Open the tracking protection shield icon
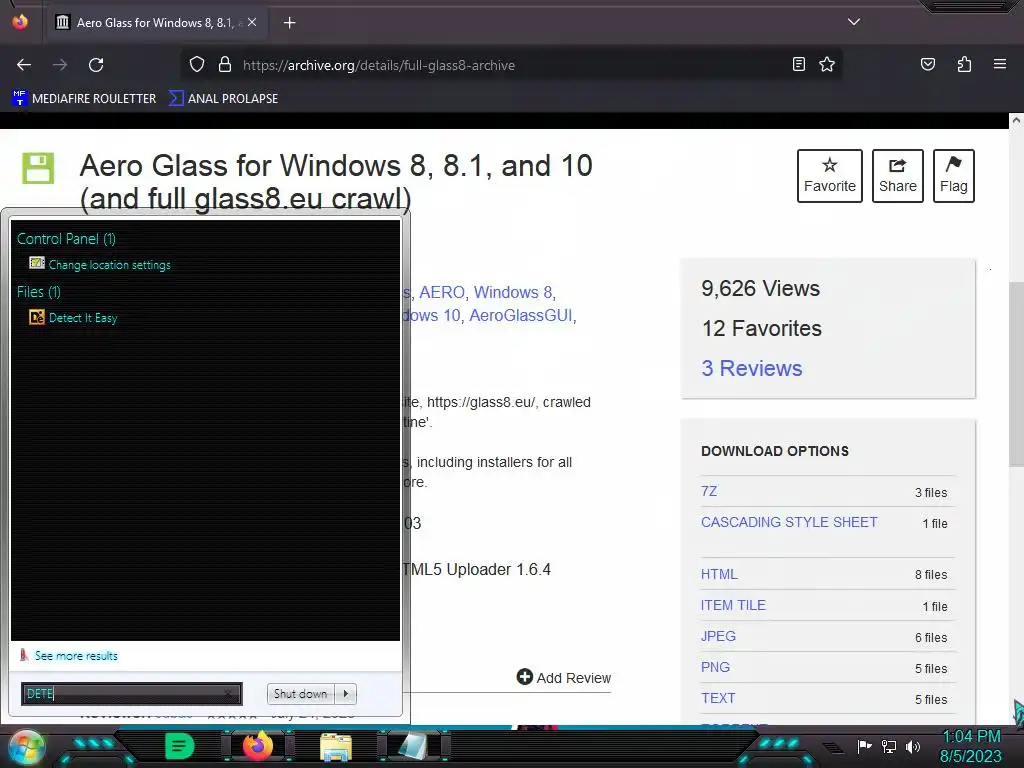Viewport: 1024px width, 768px height. click(197, 65)
